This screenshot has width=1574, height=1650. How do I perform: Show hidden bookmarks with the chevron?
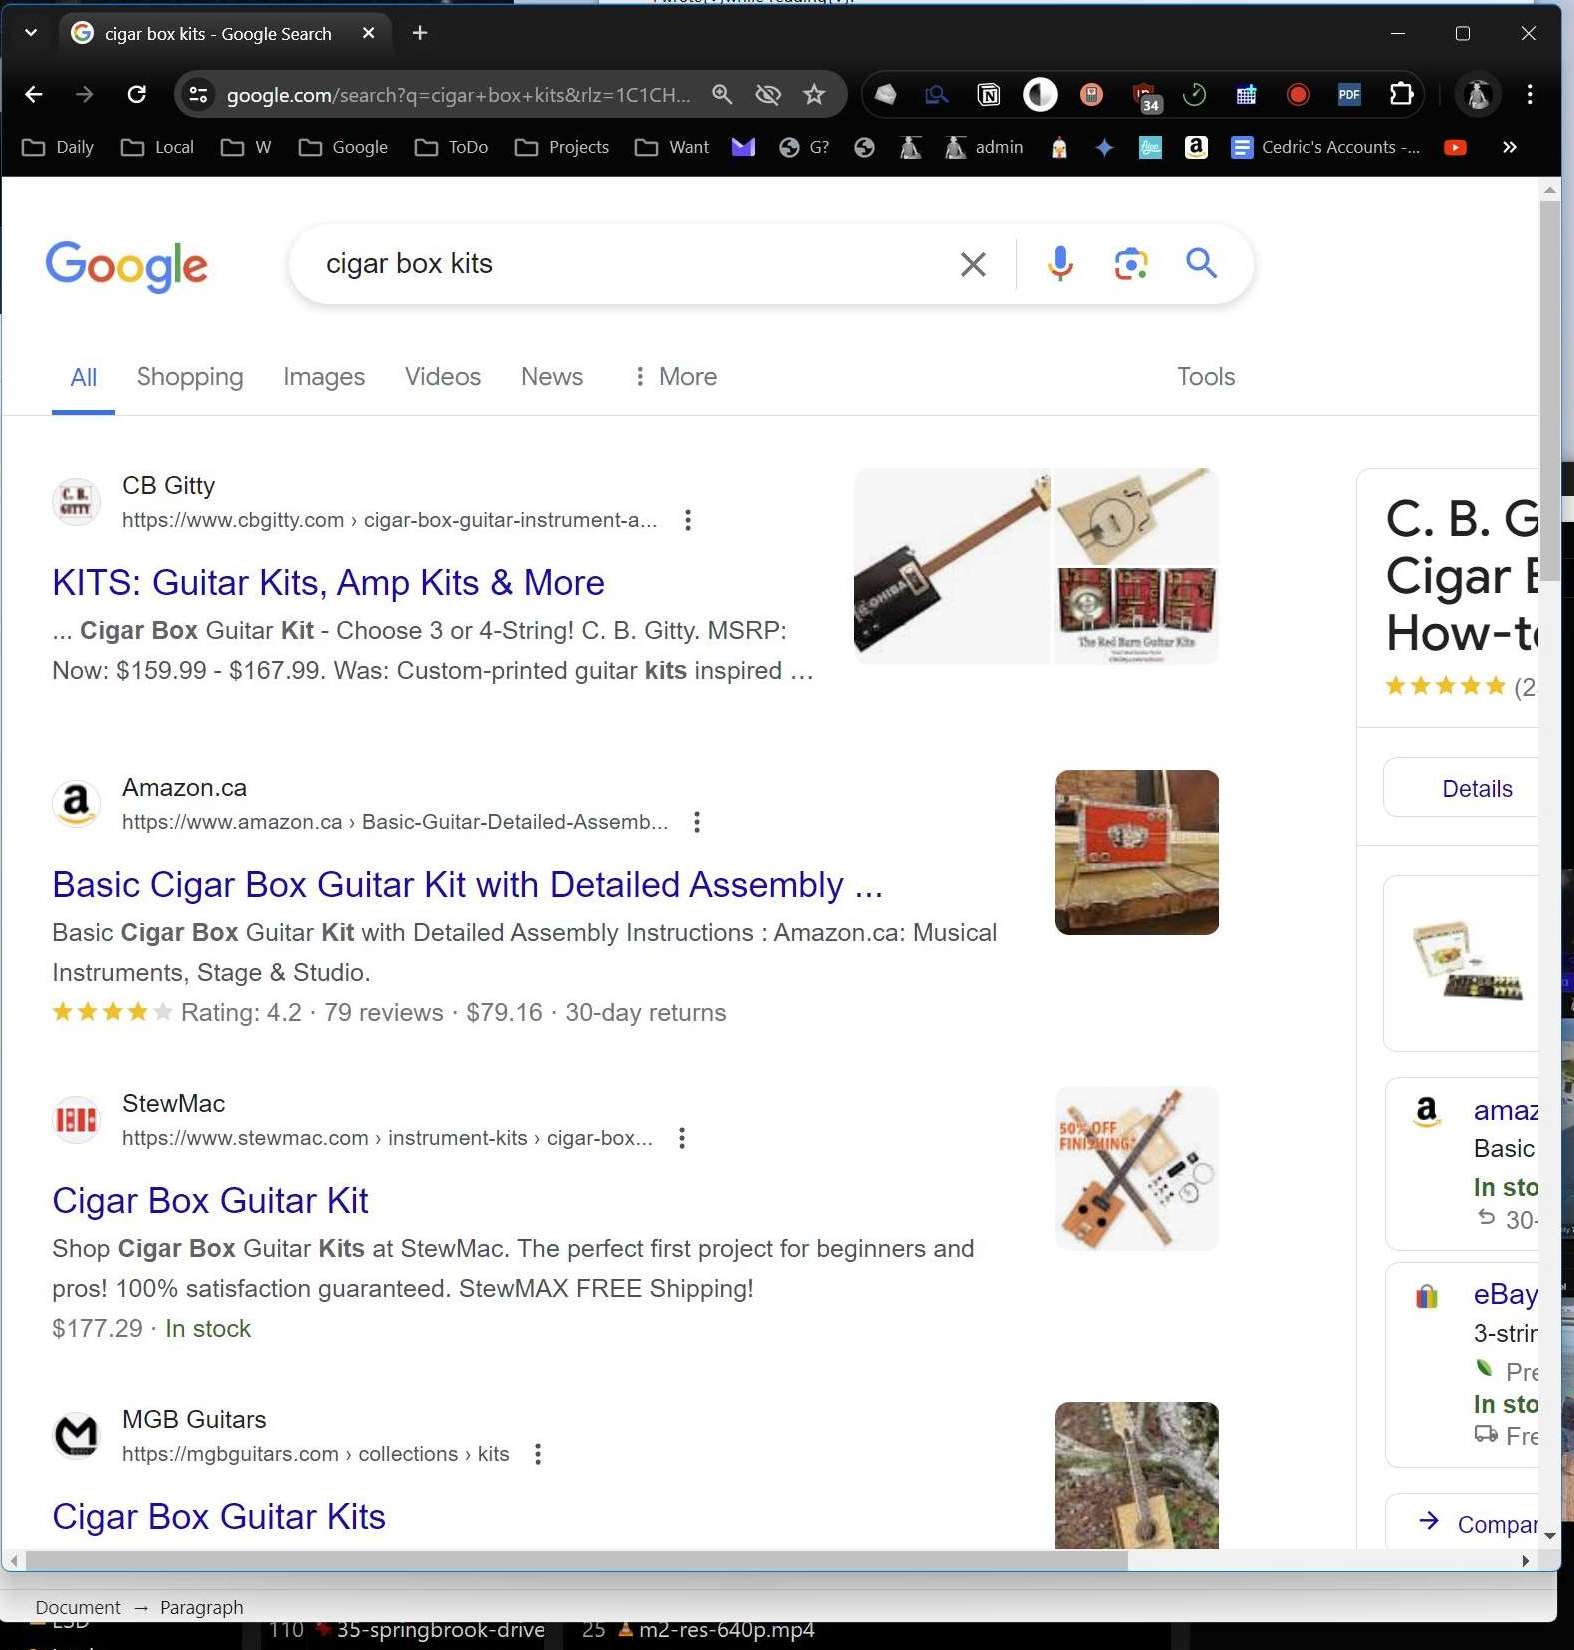pyautogui.click(x=1509, y=148)
